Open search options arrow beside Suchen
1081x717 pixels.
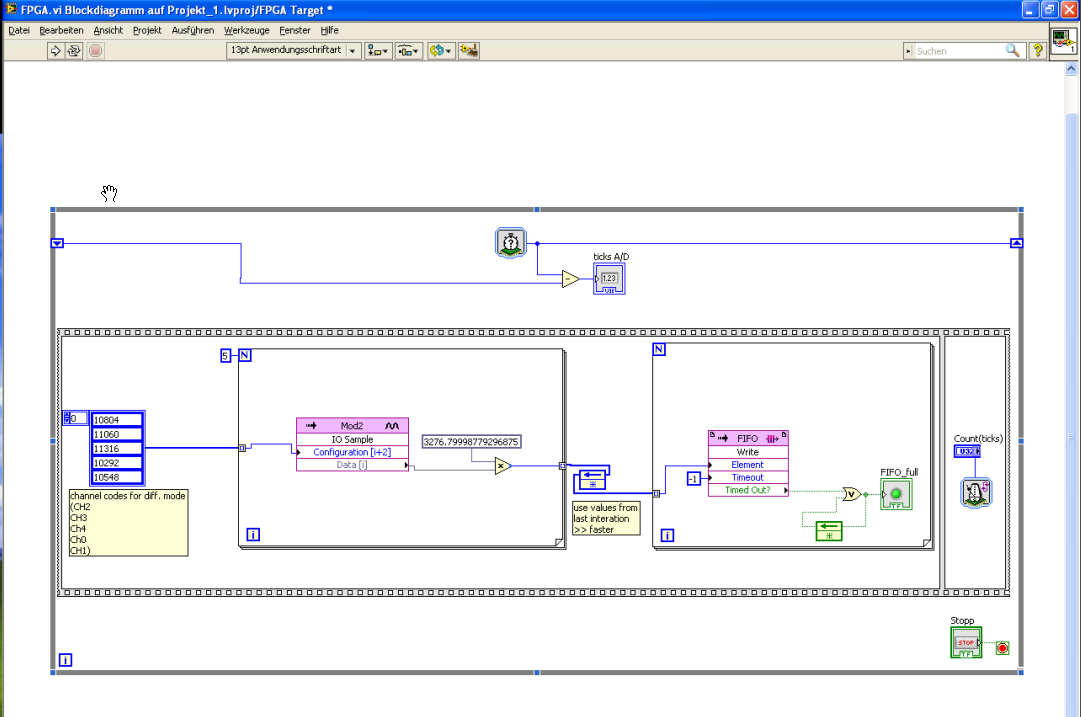coord(908,51)
